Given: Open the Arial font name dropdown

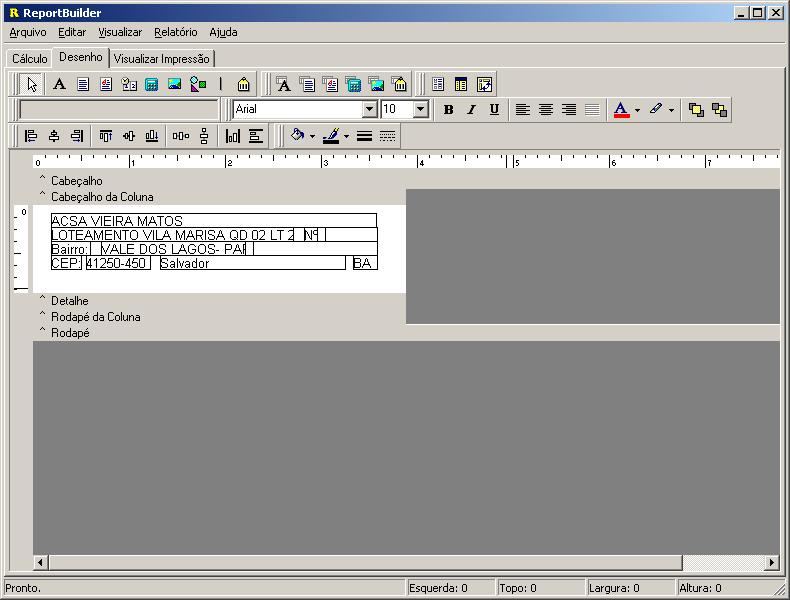Looking at the screenshot, I should 369,109.
